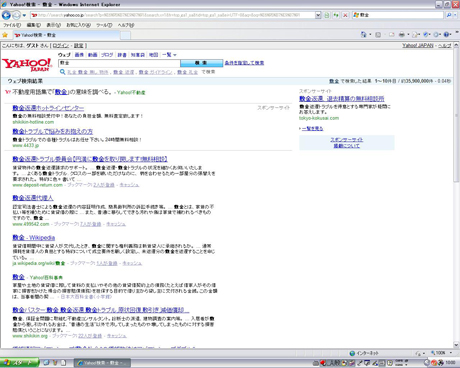The height and width of the screenshot is (368, 460).
Task: Open the recent pages dropdown beside Forward
Action: click(24, 15)
